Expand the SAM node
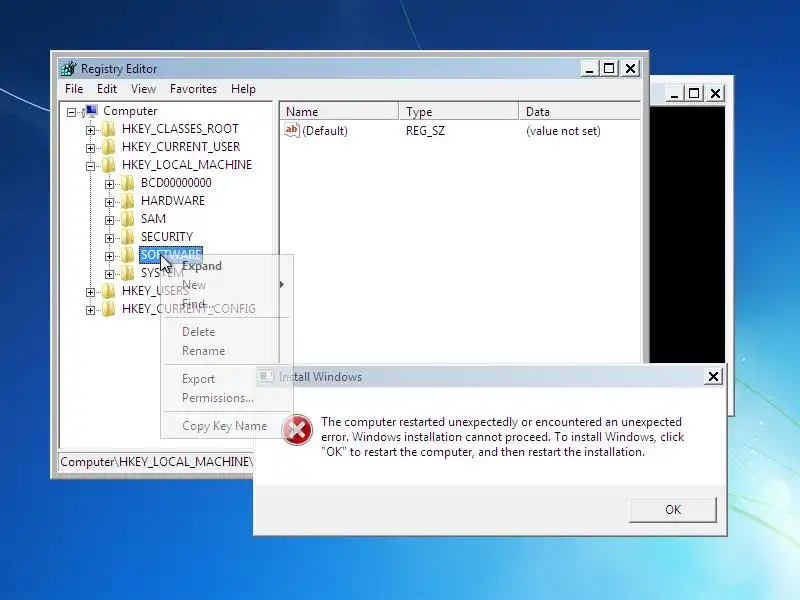The height and width of the screenshot is (600, 800). 109,220
